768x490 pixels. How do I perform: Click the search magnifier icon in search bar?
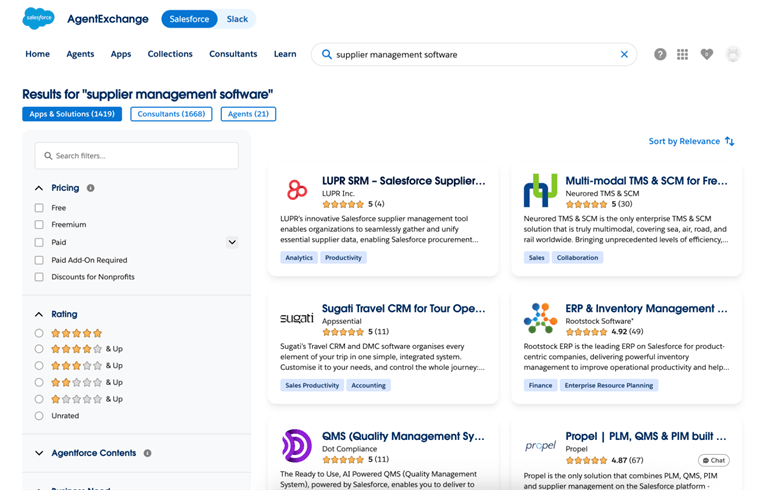click(327, 54)
